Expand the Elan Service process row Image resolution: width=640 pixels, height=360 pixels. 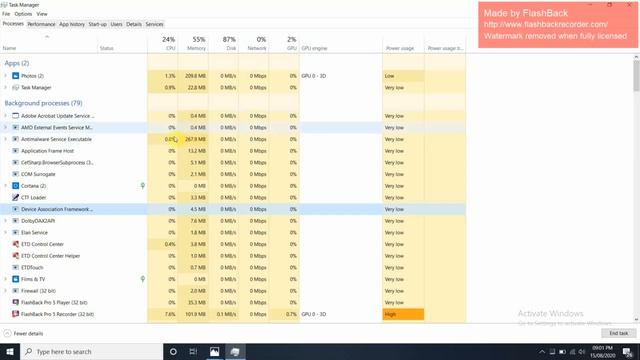(x=6, y=233)
